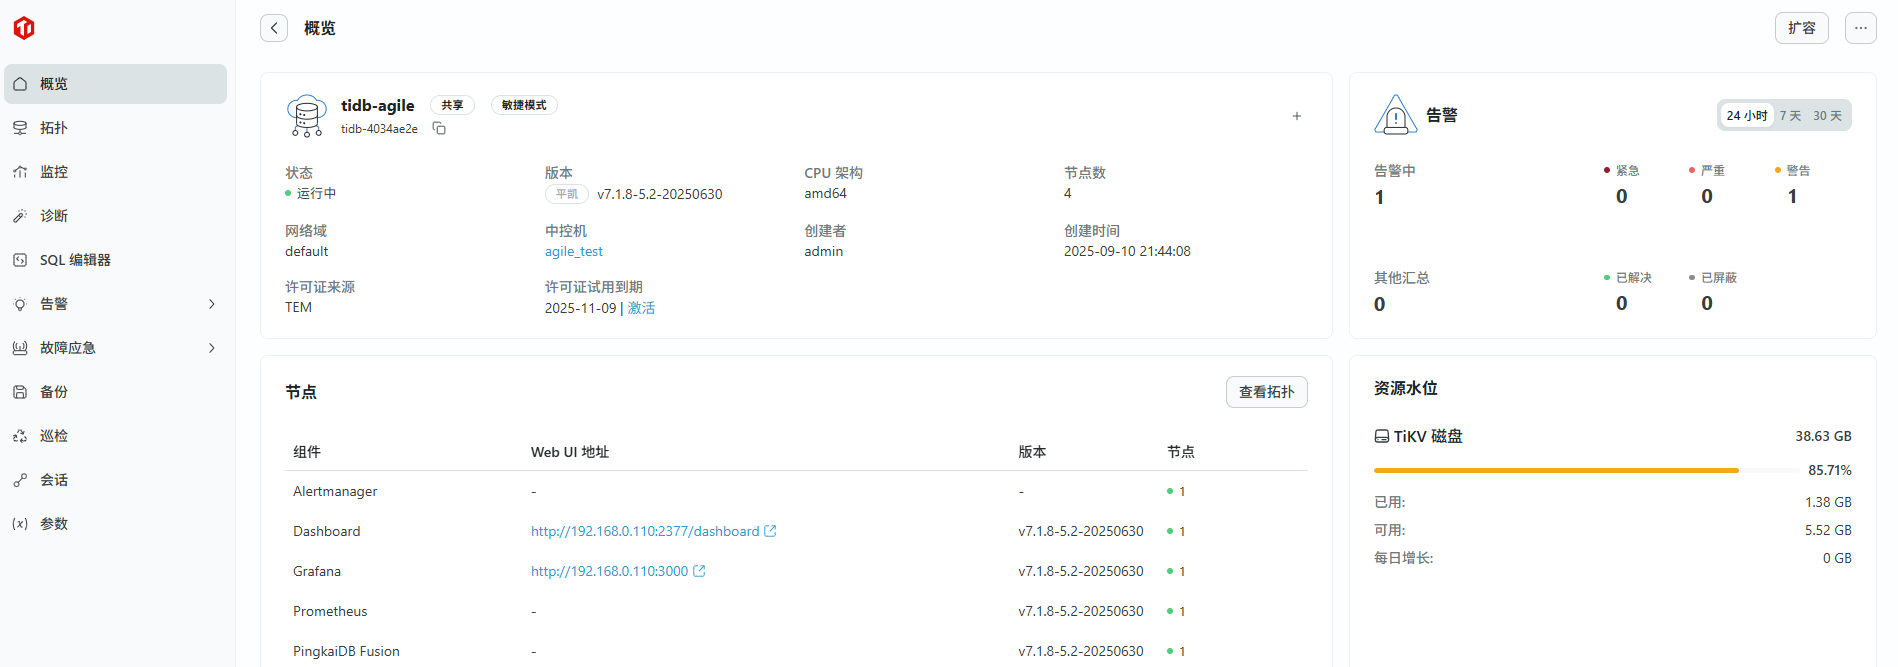Switch alert range to 30 天
Screen dimensions: 1898x667
click(1827, 116)
